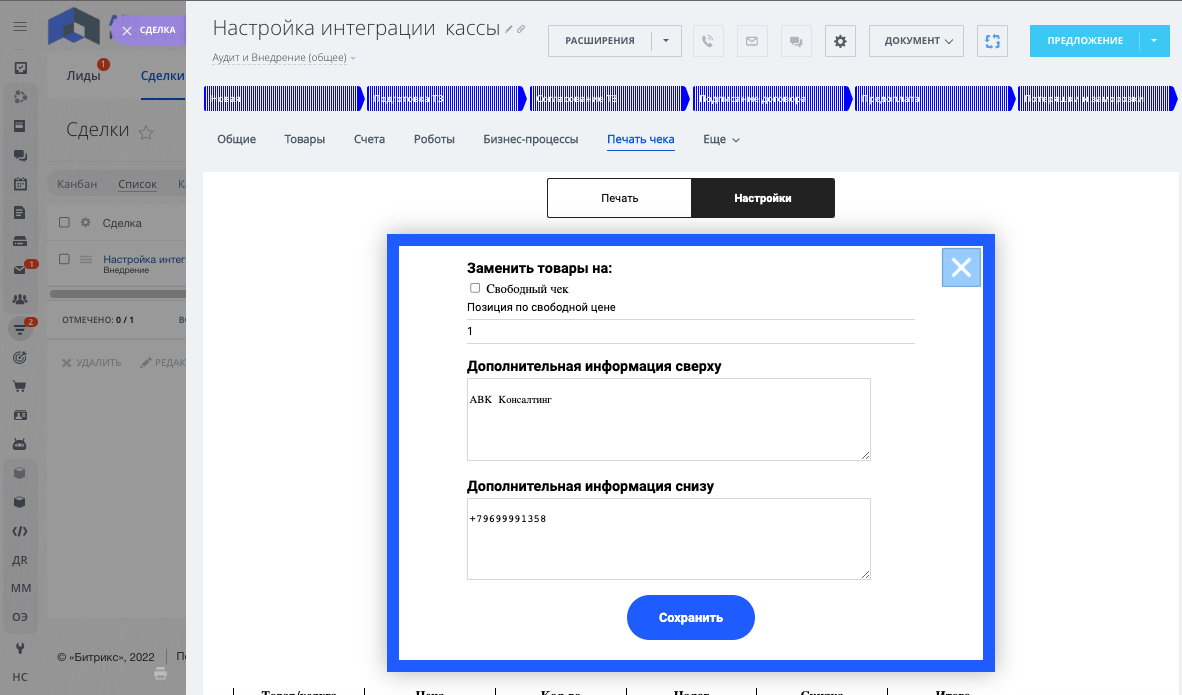Screen dimensions: 1182x695
Task: Favorite the Сделки page with star icon
Action: (146, 133)
